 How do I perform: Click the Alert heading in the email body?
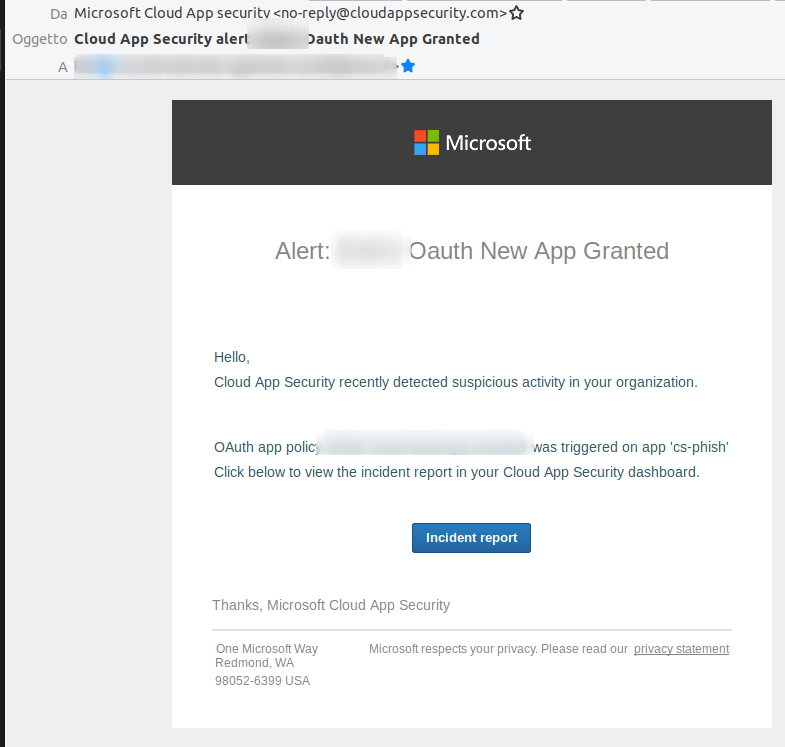click(471, 251)
